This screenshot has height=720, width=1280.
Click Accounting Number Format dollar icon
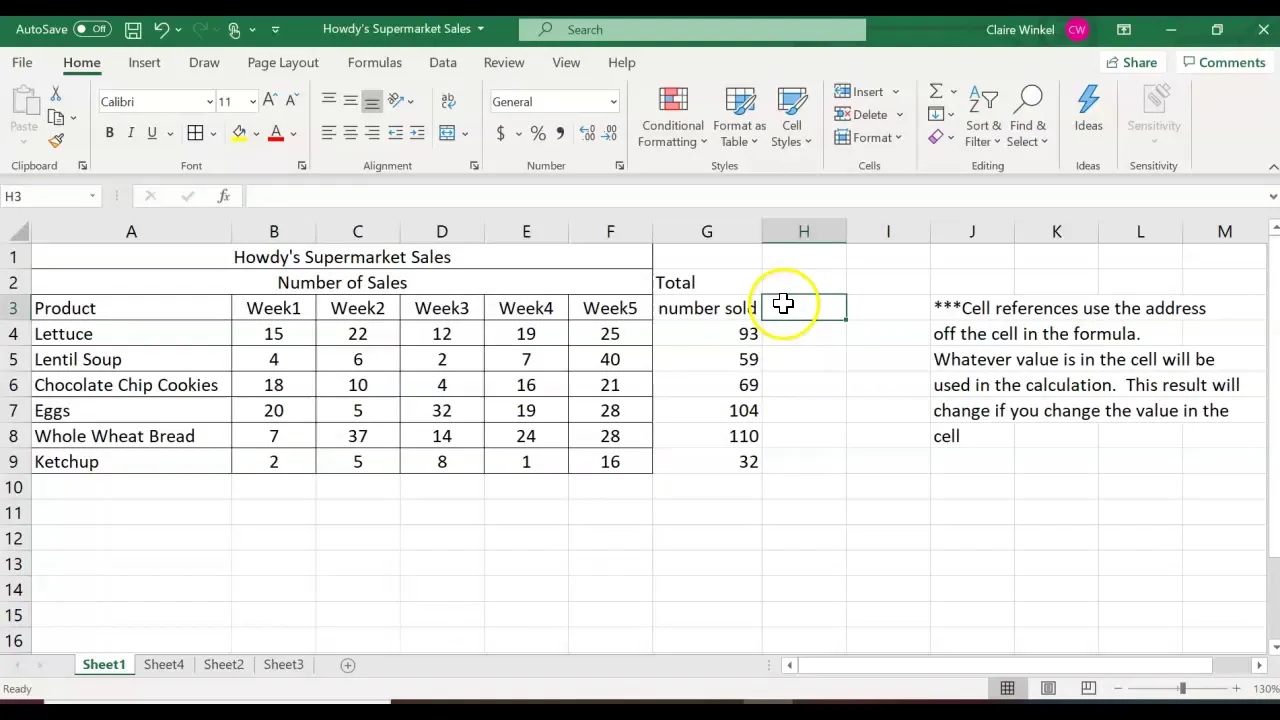pos(500,133)
